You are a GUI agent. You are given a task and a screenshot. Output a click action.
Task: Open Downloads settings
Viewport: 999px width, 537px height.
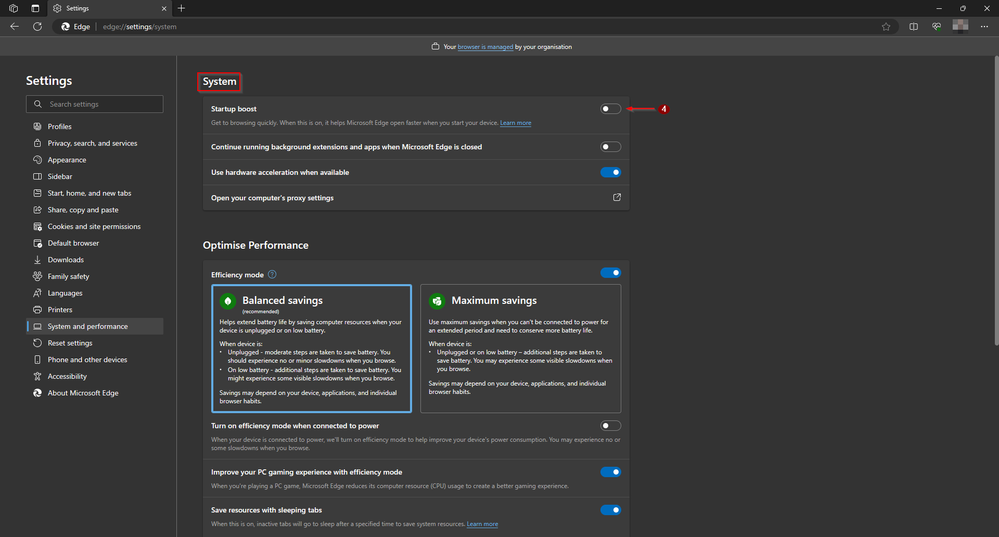click(x=94, y=260)
